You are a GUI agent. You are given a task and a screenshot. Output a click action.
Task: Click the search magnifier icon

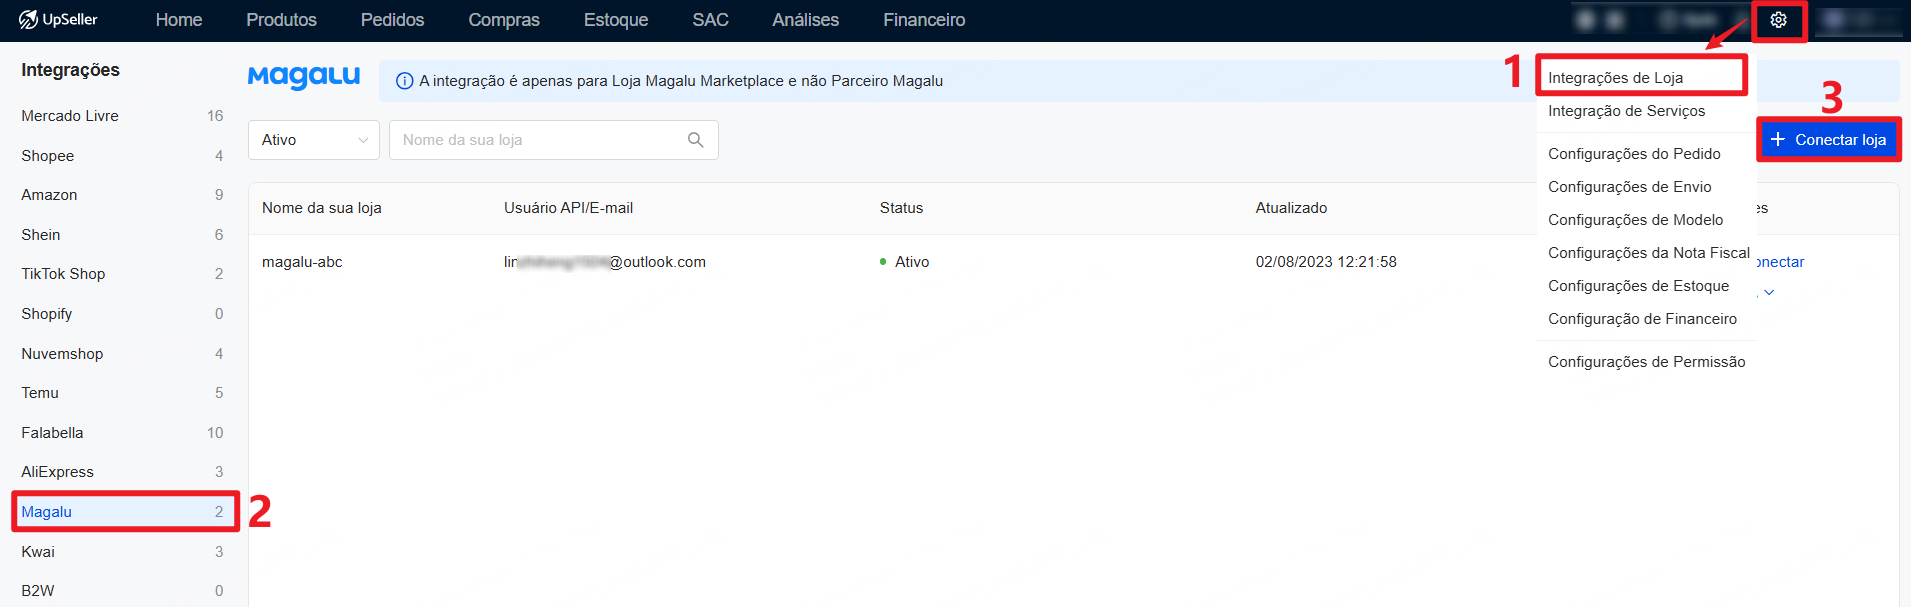pos(696,140)
